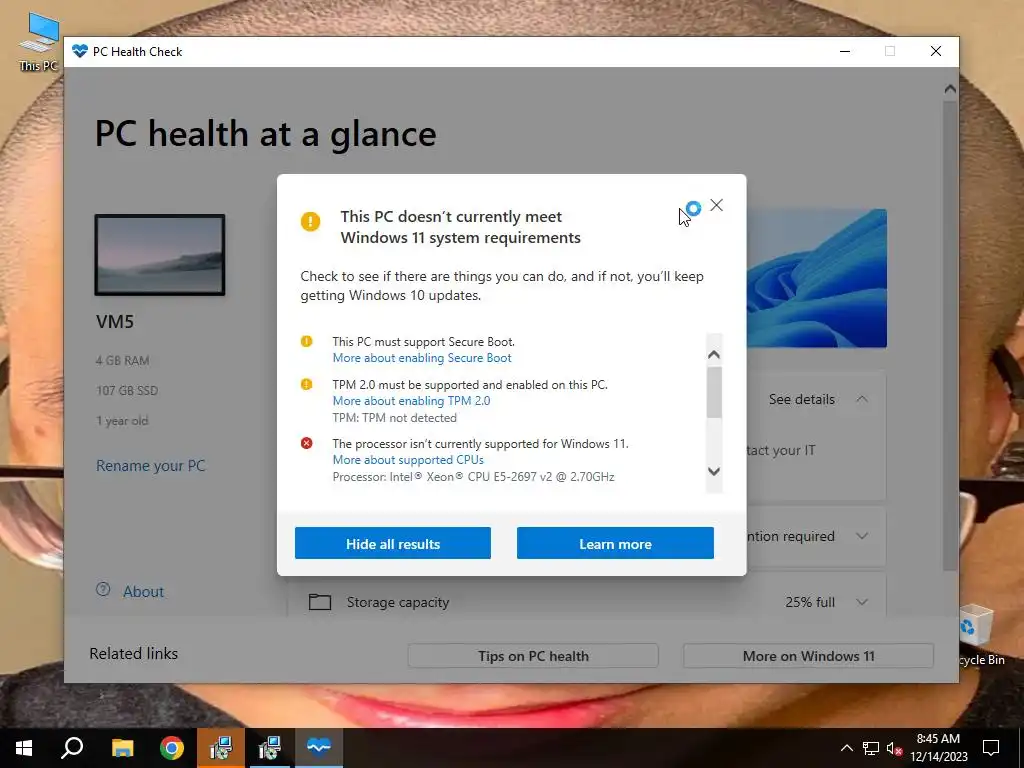Click the Hide all results button
The width and height of the screenshot is (1024, 768).
[x=392, y=543]
